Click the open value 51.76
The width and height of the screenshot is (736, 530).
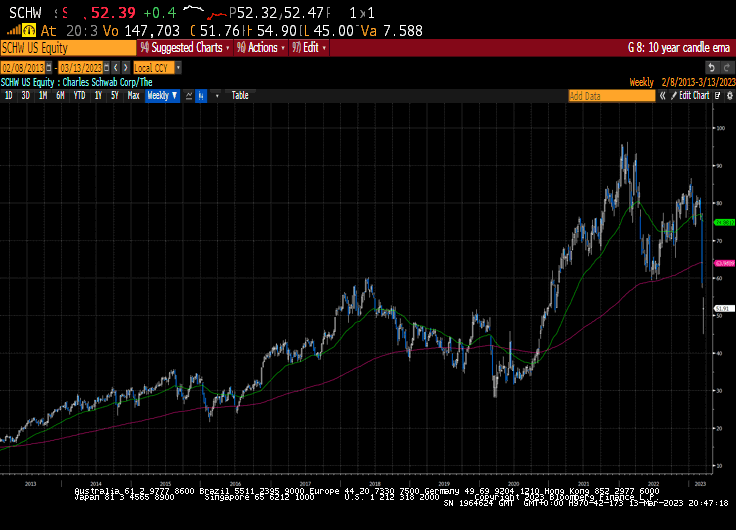point(220,31)
